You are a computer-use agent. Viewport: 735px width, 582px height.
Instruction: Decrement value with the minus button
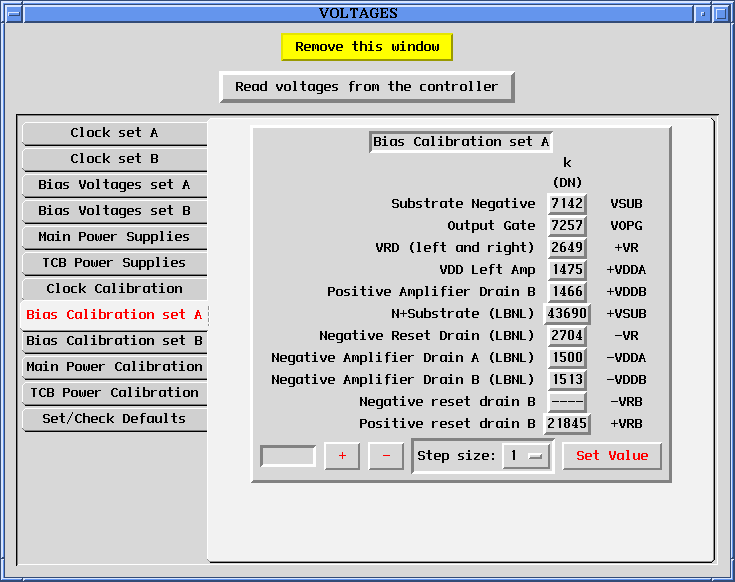(x=386, y=456)
